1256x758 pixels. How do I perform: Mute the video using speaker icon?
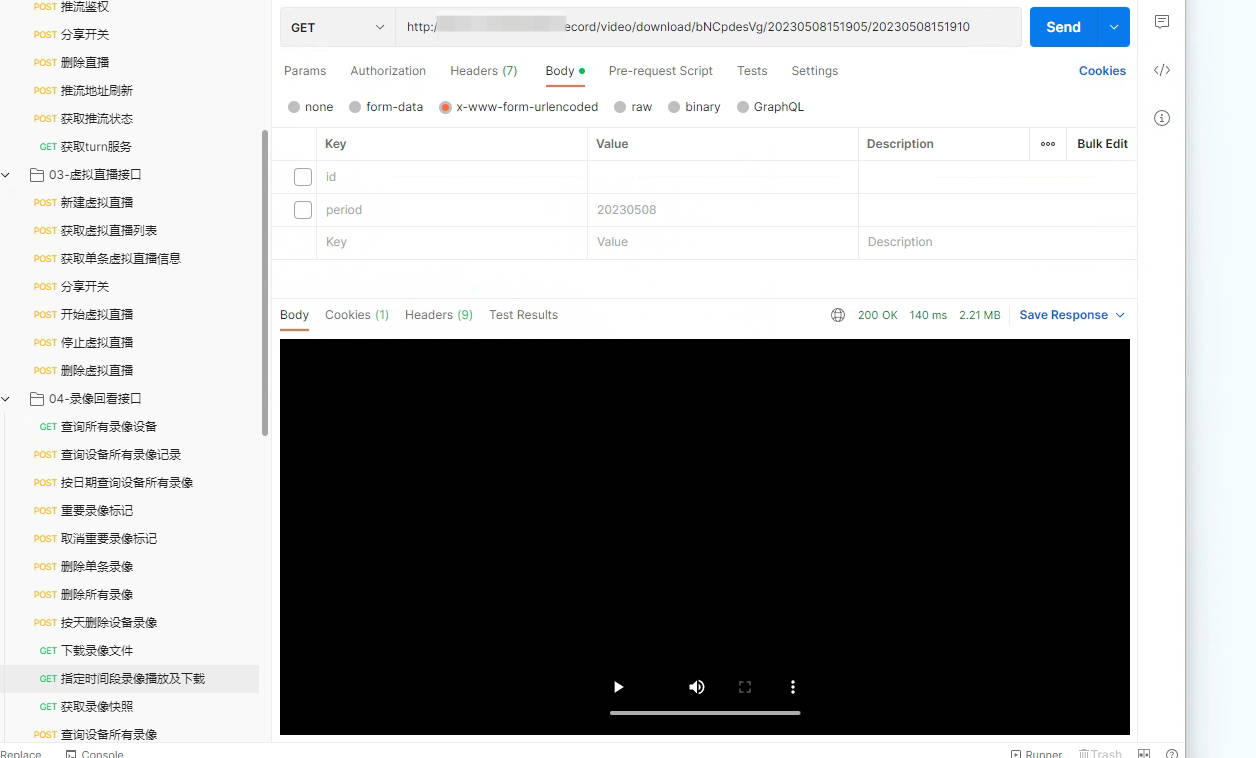coord(697,687)
